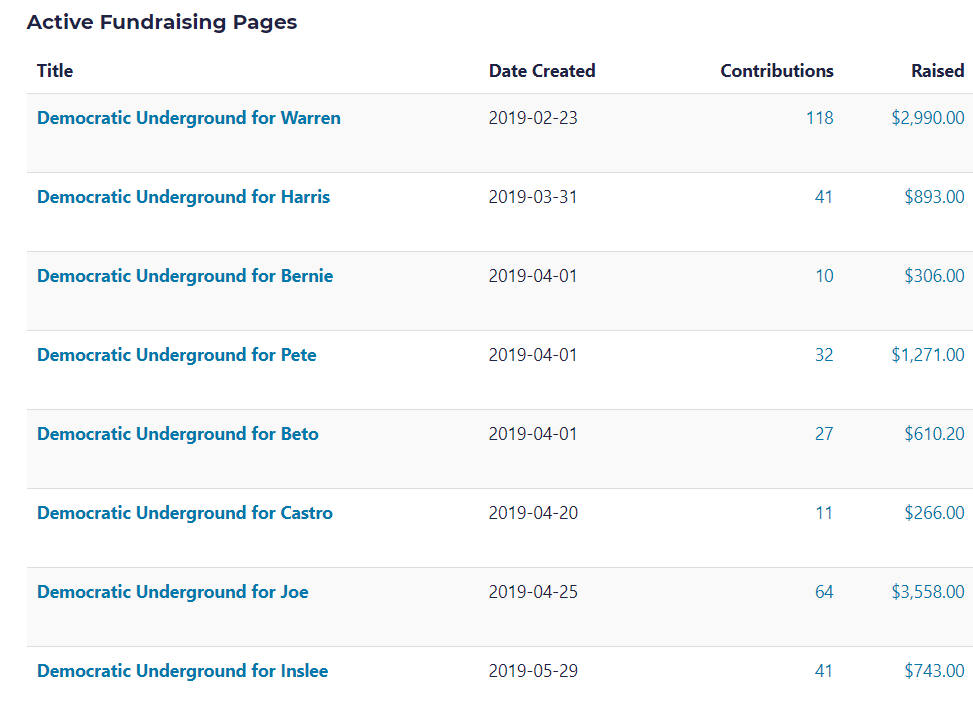Open Democratic Underground for Joe page
This screenshot has width=973, height=708.
tap(172, 592)
